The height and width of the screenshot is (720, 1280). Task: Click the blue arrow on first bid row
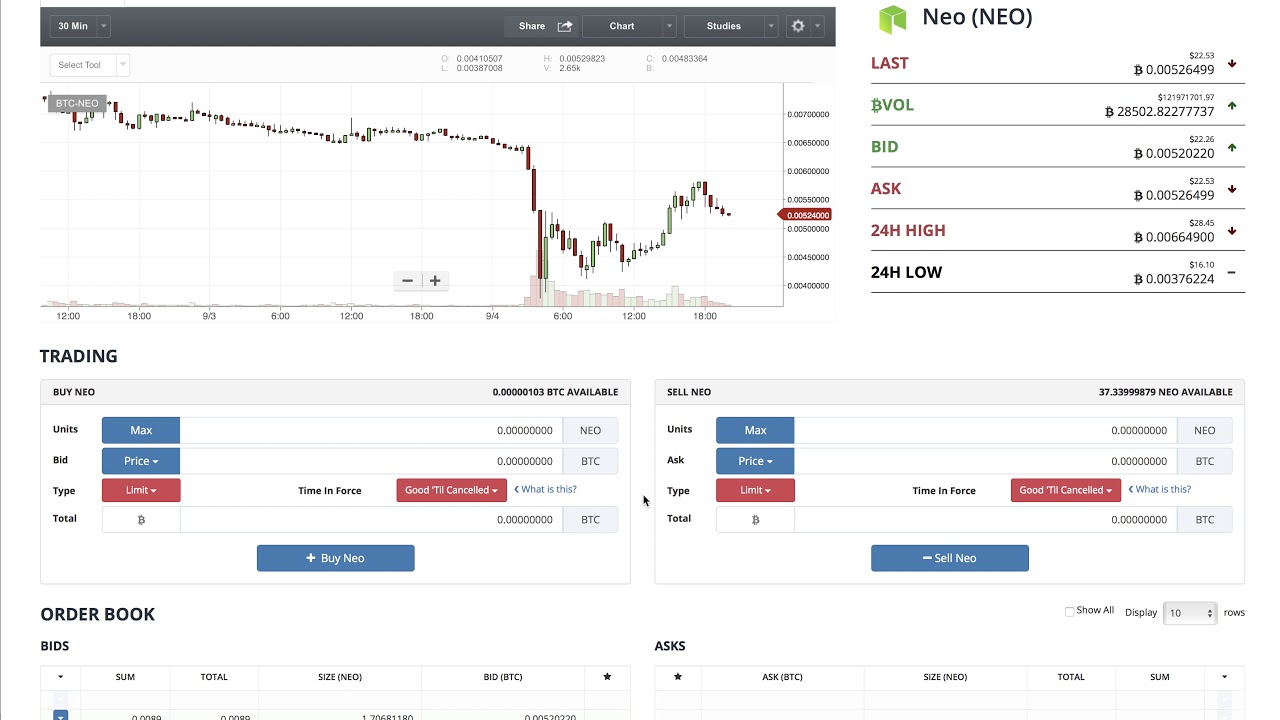60,716
